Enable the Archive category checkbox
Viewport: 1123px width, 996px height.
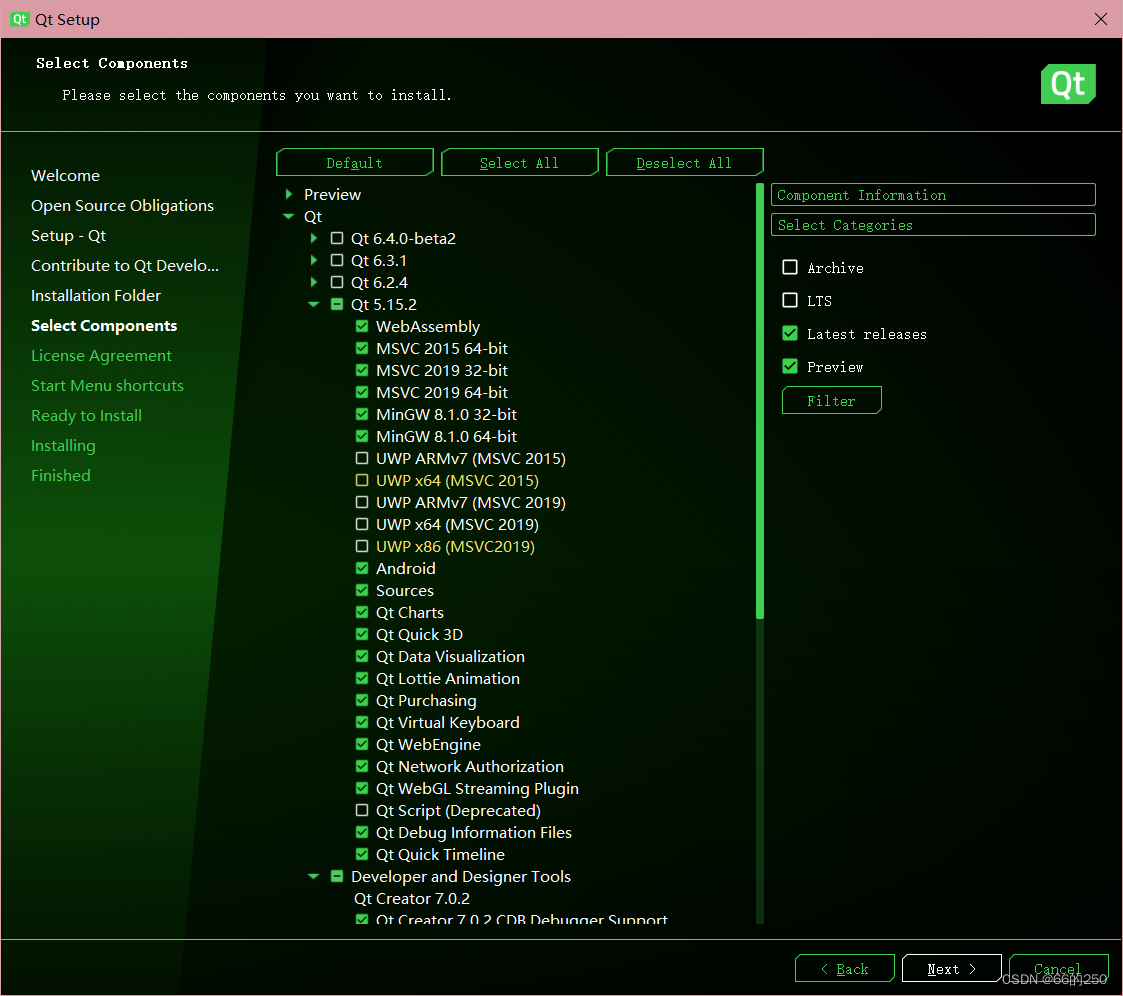(790, 267)
